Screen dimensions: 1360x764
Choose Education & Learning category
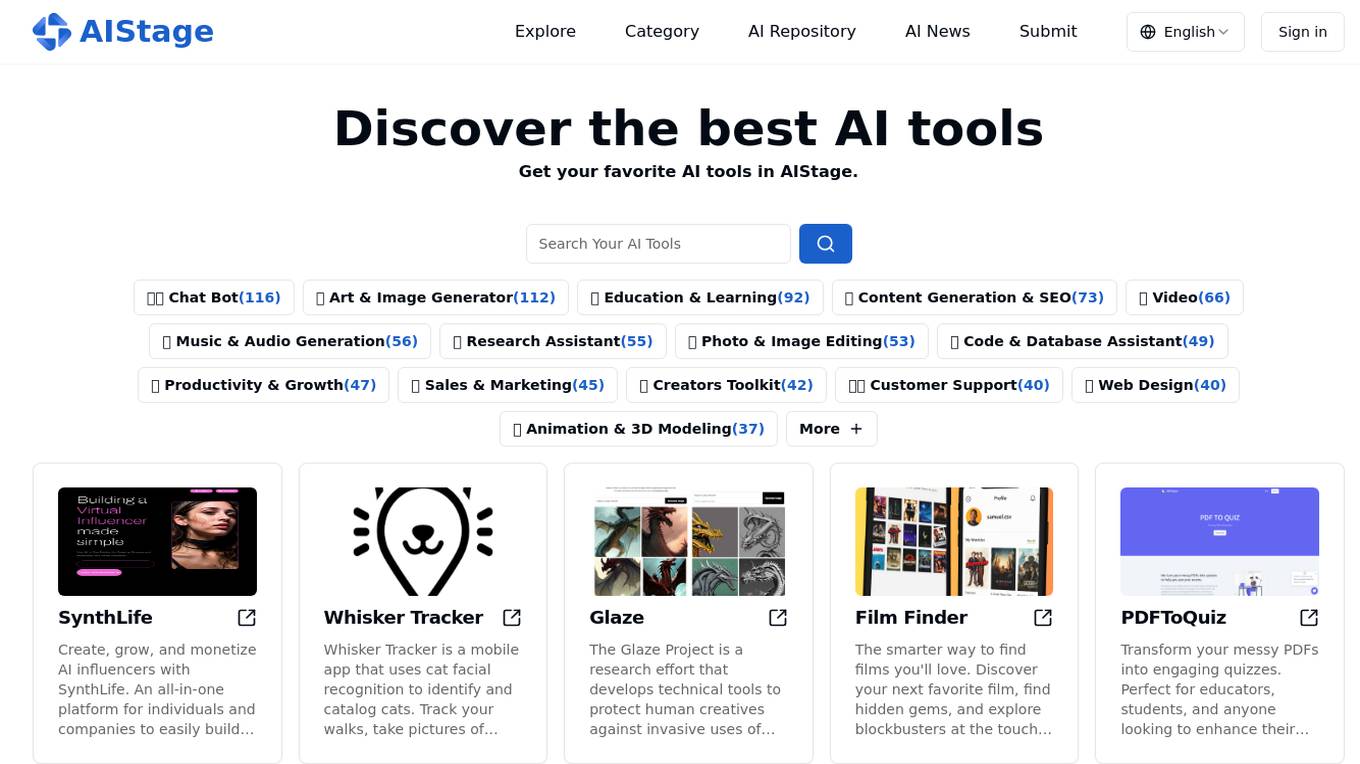(x=700, y=298)
